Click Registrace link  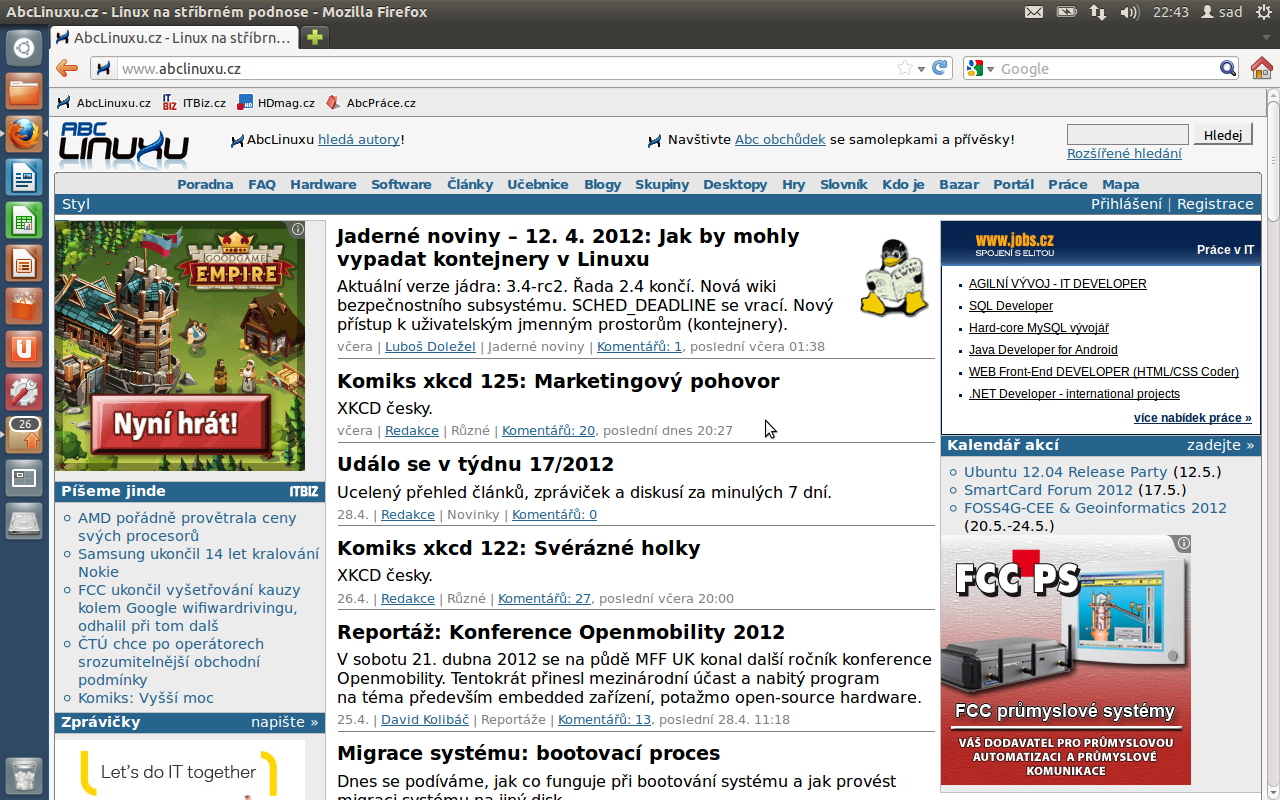(1215, 204)
